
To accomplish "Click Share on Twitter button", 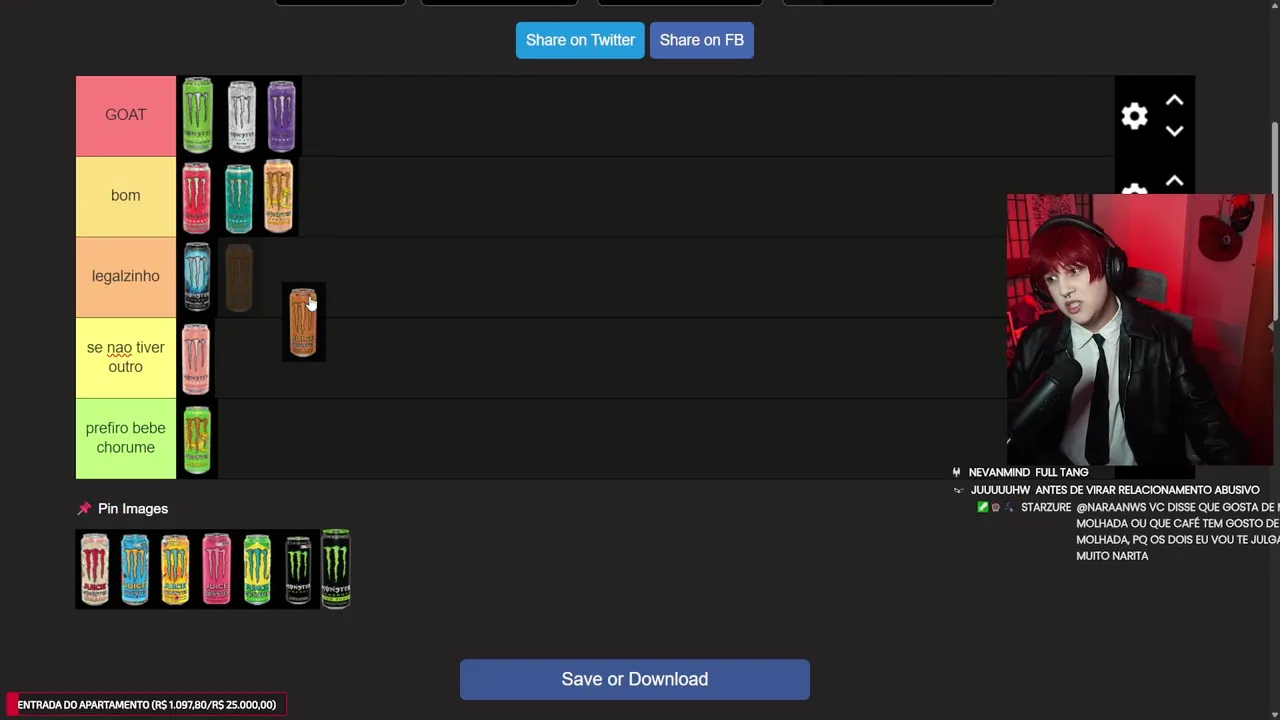I will pyautogui.click(x=580, y=40).
